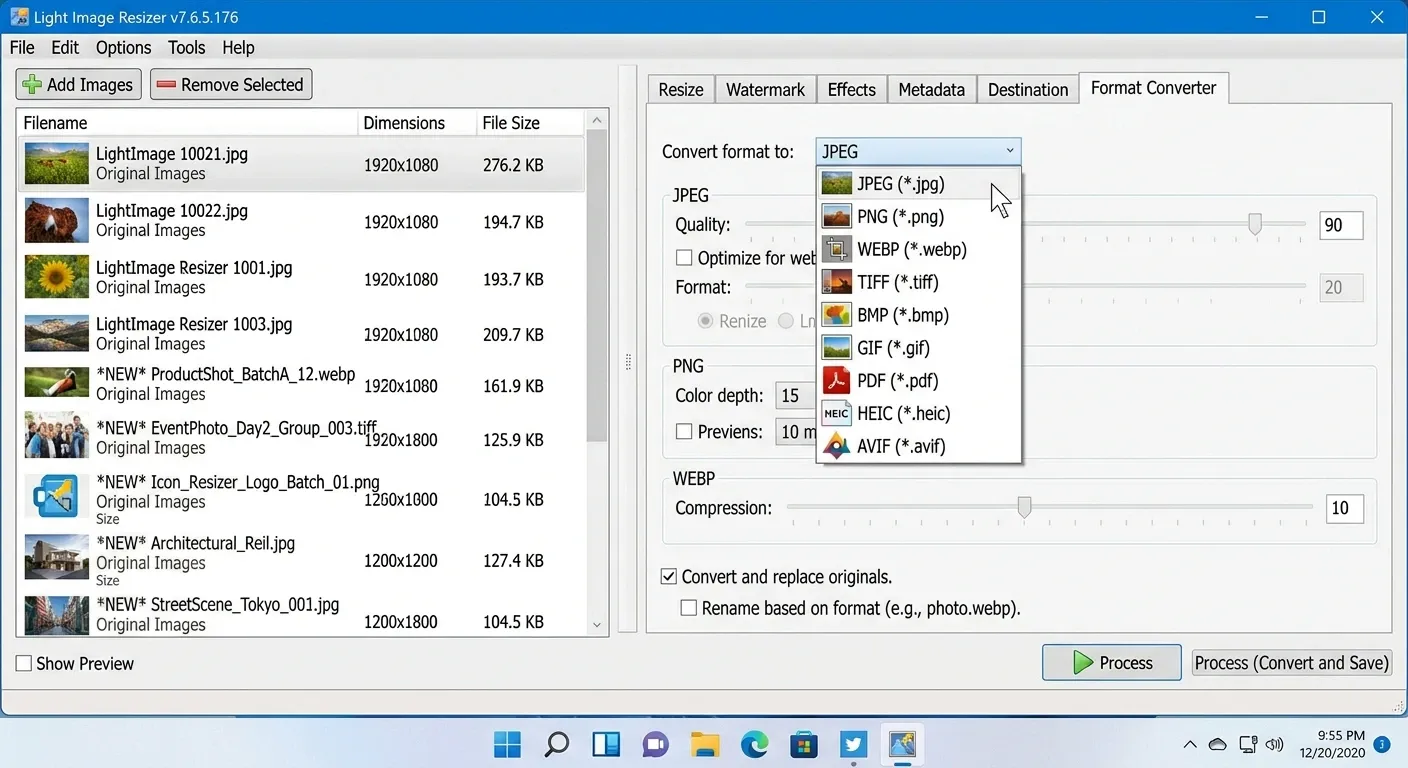
Task: Open the PNG Color depth dropdown
Action: point(796,396)
